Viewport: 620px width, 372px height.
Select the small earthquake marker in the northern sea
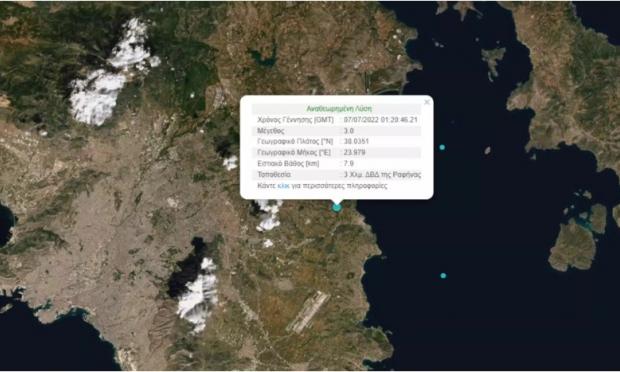(x=442, y=147)
